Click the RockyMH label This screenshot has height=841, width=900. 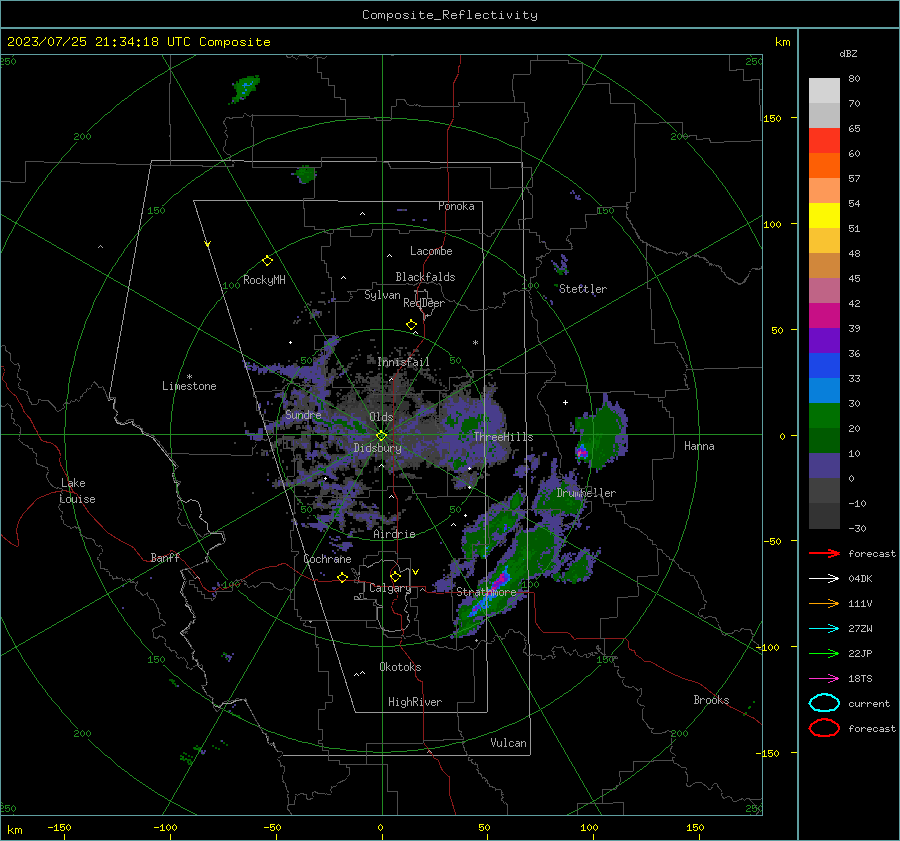[x=264, y=280]
